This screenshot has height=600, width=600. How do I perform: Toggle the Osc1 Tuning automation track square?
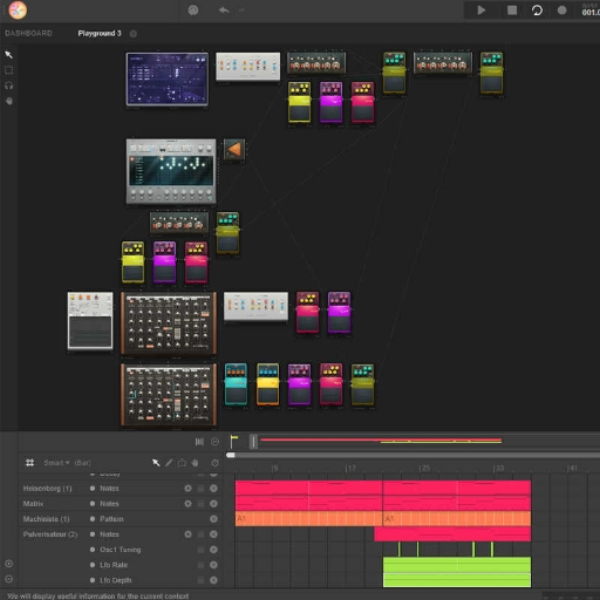click(x=201, y=549)
